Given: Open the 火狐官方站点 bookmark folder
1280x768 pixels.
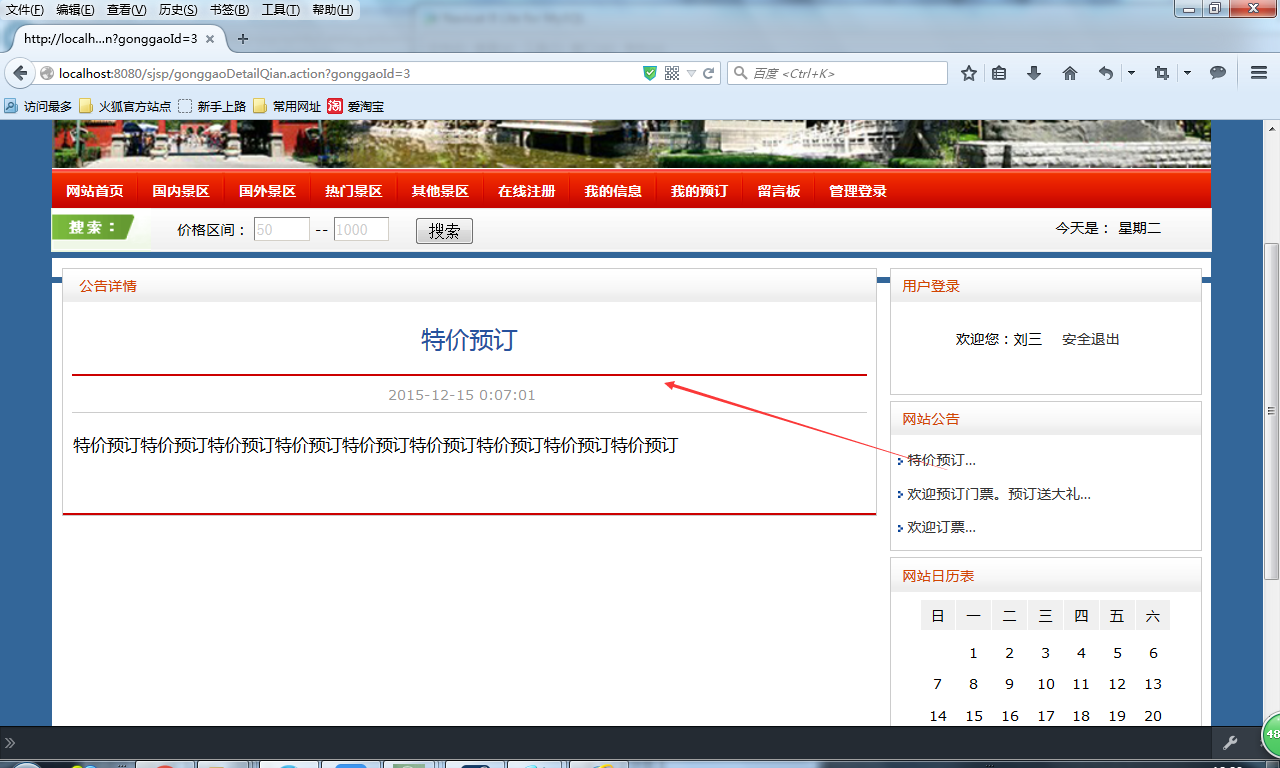Looking at the screenshot, I should [125, 106].
